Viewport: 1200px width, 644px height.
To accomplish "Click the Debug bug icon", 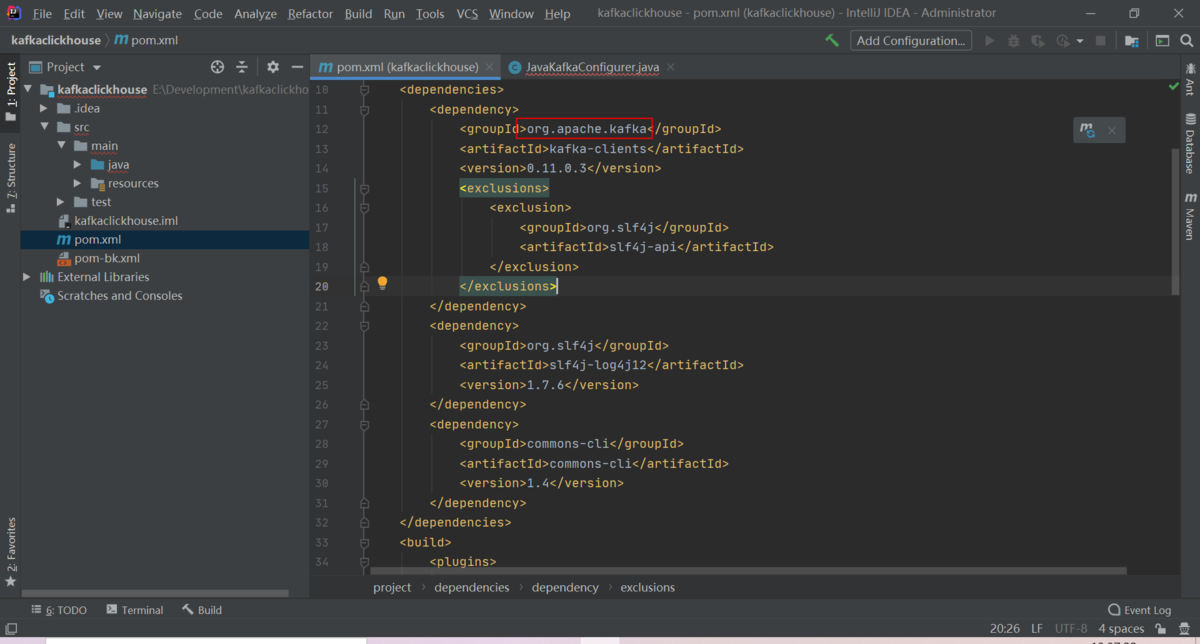I will pyautogui.click(x=1014, y=41).
